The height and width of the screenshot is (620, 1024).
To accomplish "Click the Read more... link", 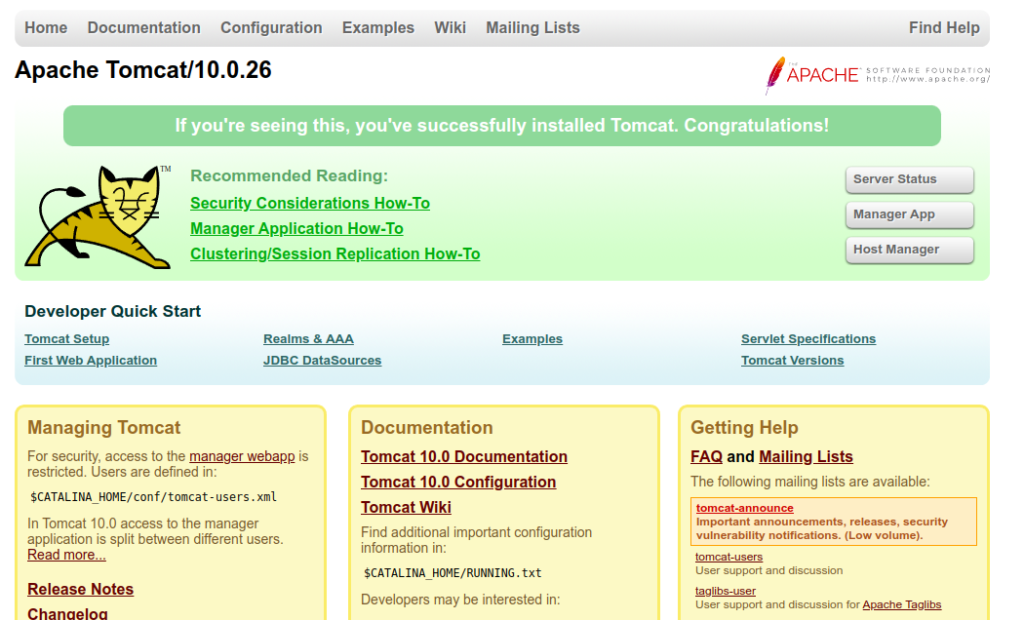I will coord(67,555).
